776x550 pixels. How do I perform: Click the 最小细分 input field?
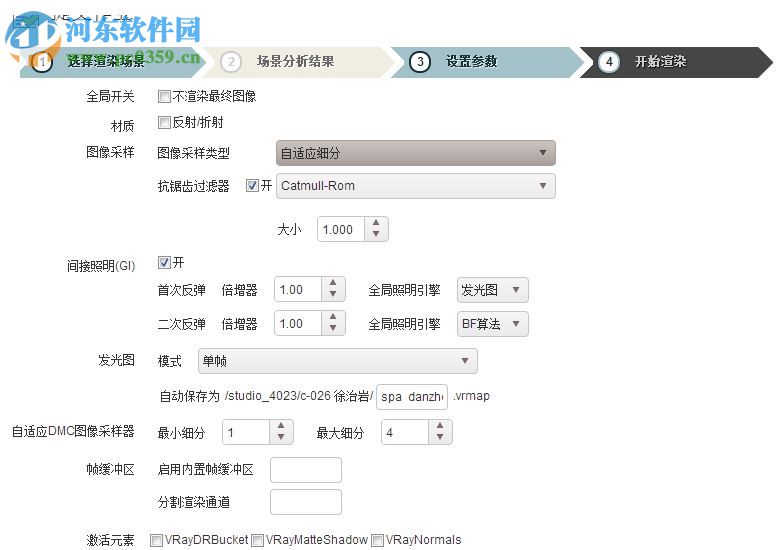[246, 432]
